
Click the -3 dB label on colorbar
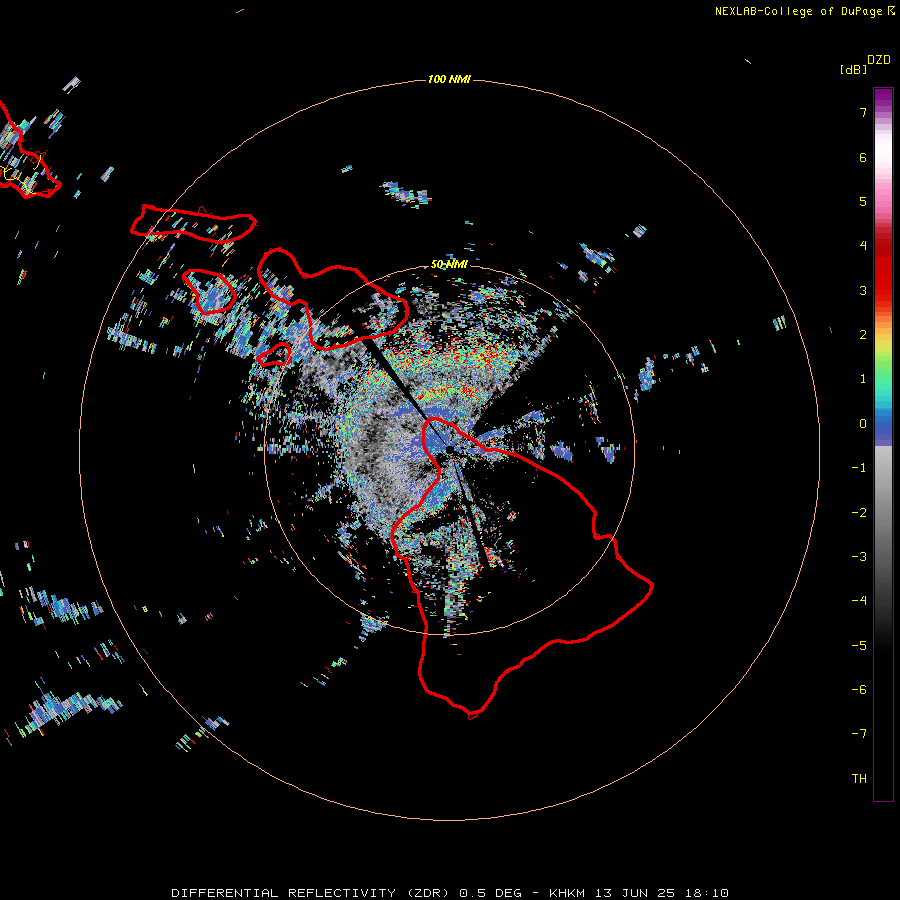click(859, 557)
